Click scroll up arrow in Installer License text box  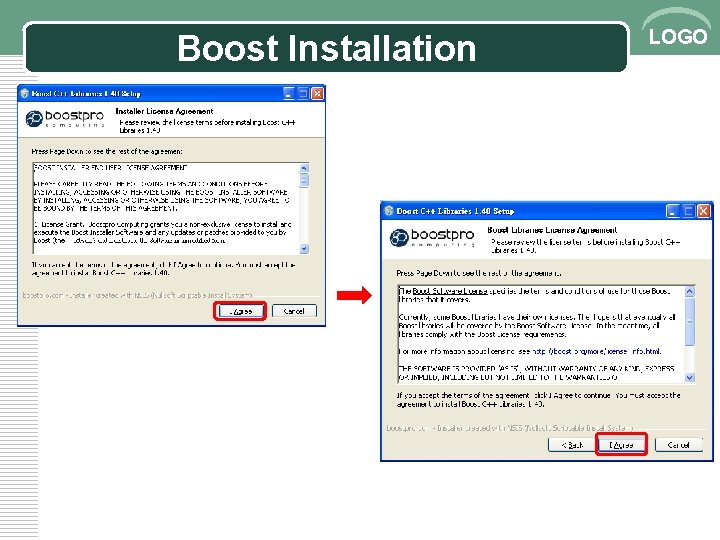(x=304, y=168)
